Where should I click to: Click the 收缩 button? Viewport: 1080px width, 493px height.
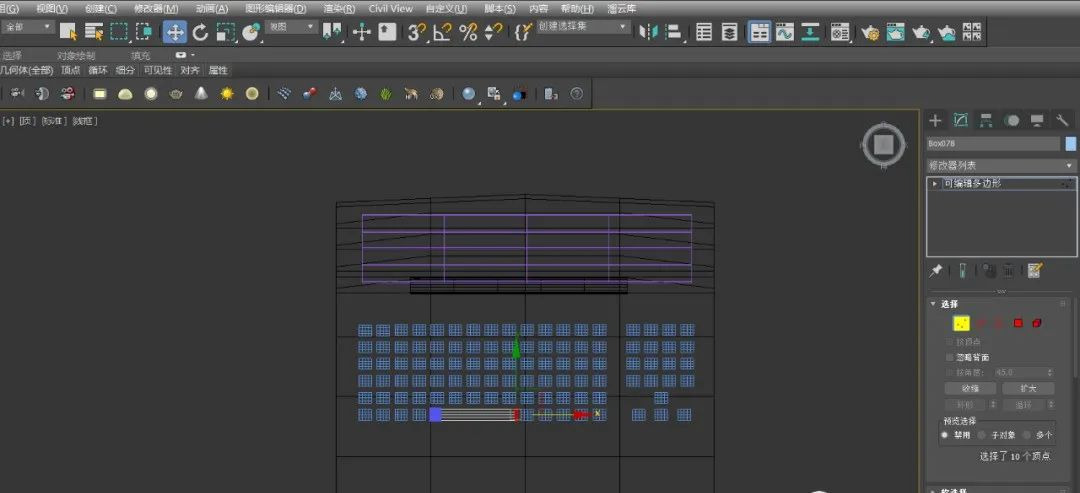[970, 388]
